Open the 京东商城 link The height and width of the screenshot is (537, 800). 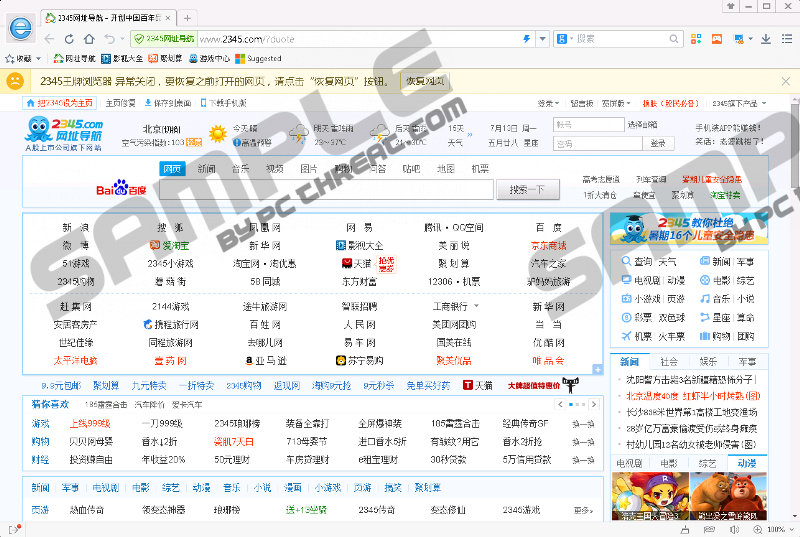click(x=548, y=246)
